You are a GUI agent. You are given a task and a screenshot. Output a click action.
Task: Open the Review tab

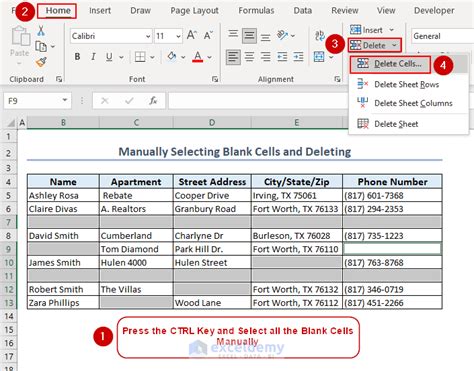point(345,11)
